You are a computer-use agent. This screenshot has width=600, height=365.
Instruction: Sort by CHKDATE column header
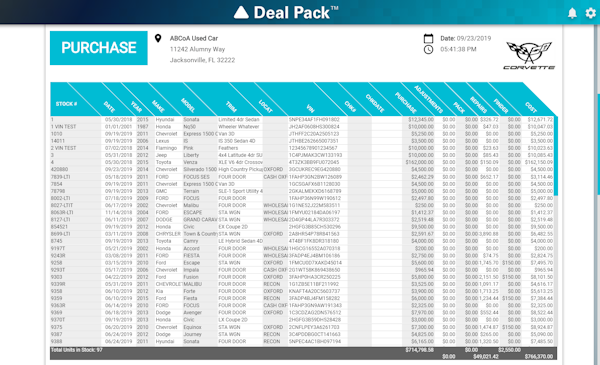click(375, 103)
